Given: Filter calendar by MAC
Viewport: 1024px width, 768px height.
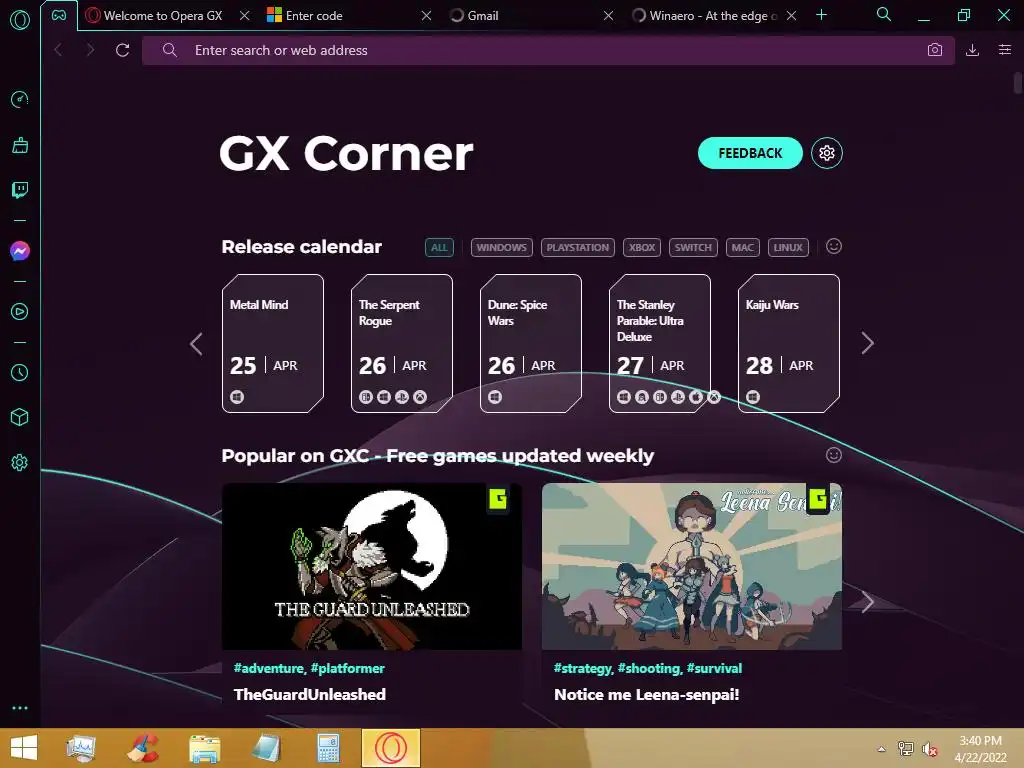Looking at the screenshot, I should (743, 248).
